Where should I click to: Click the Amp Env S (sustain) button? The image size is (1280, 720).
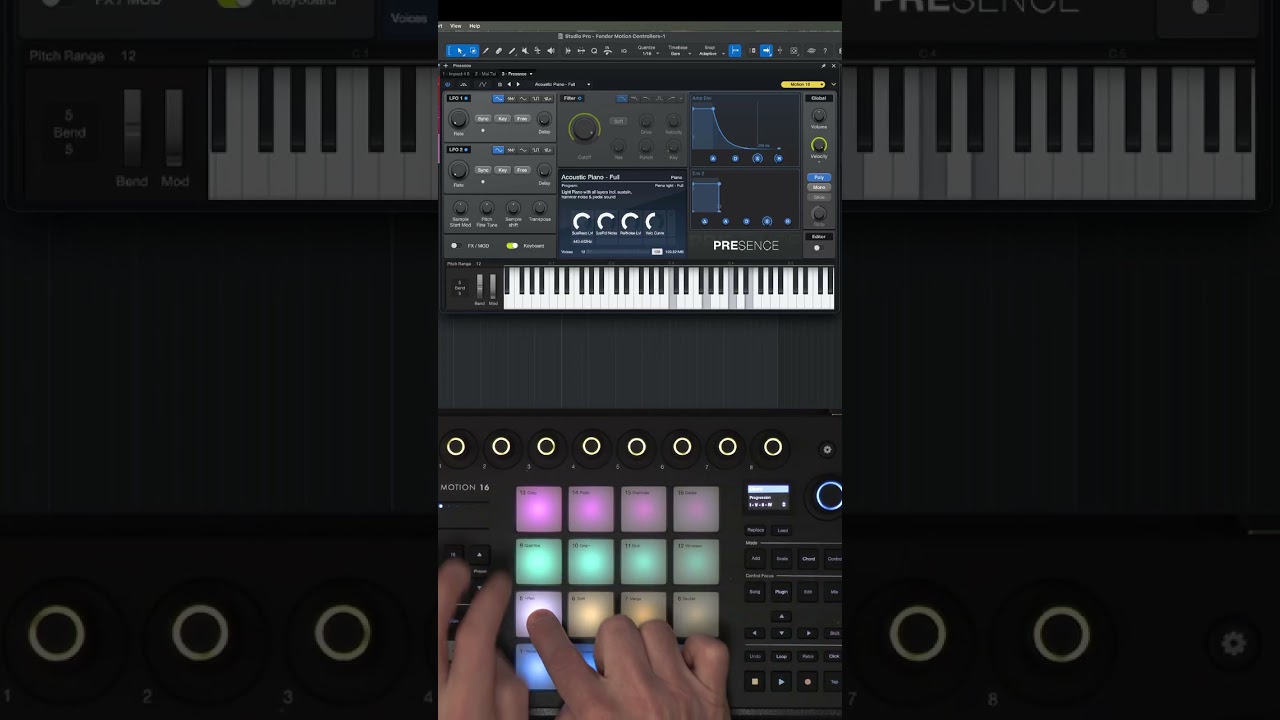click(757, 159)
